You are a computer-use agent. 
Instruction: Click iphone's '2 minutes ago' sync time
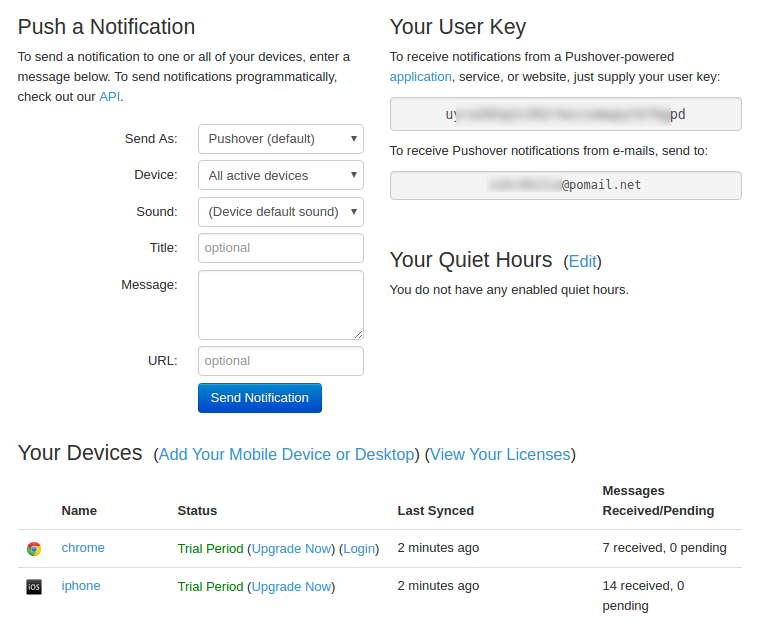click(438, 586)
